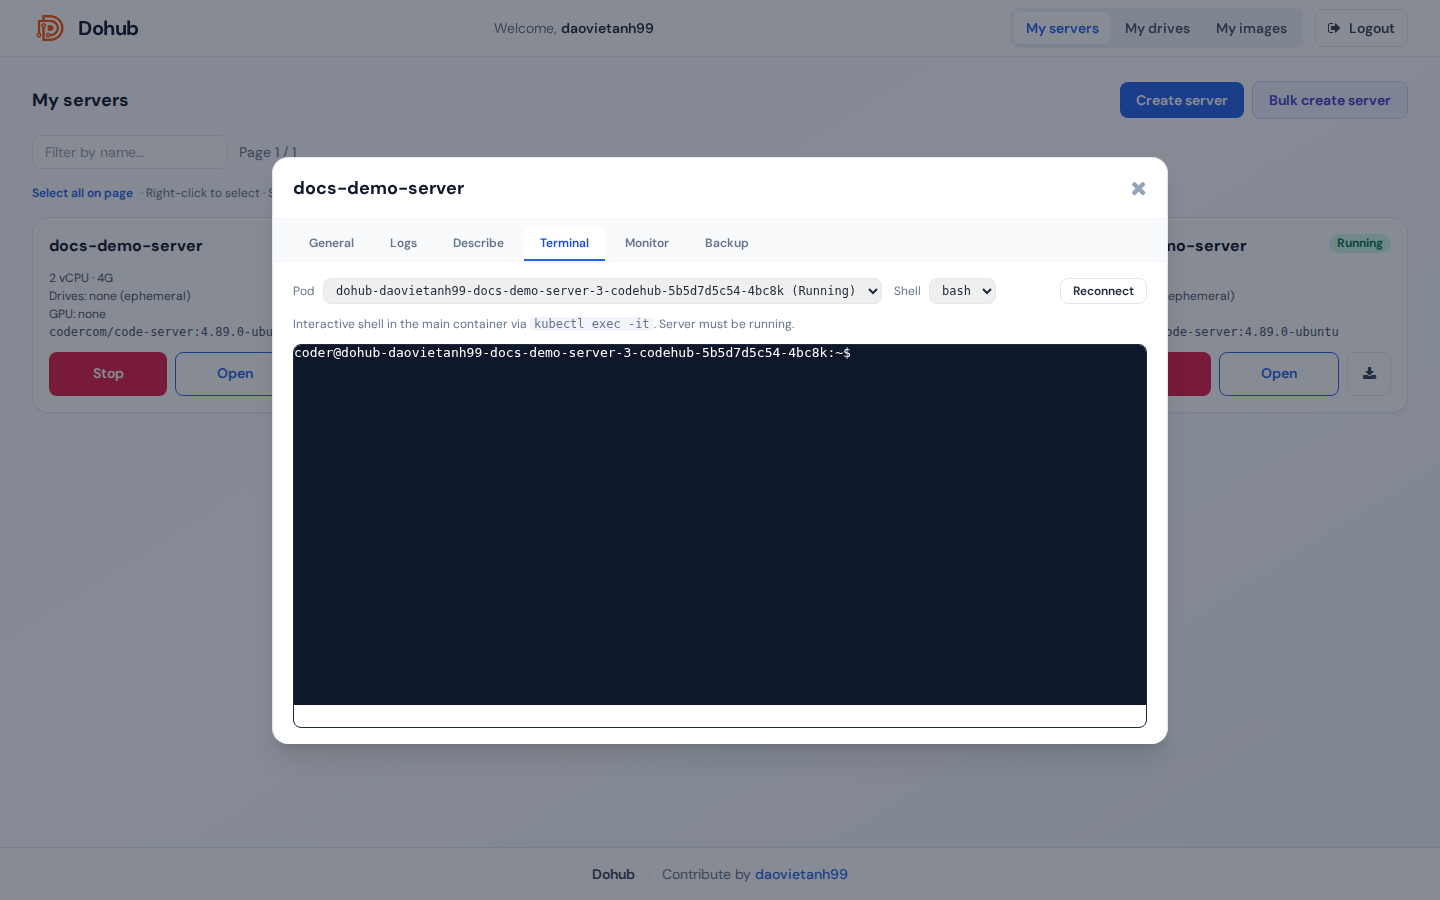Image resolution: width=1440 pixels, height=900 pixels.
Task: Switch to the Logs tab
Action: click(403, 243)
